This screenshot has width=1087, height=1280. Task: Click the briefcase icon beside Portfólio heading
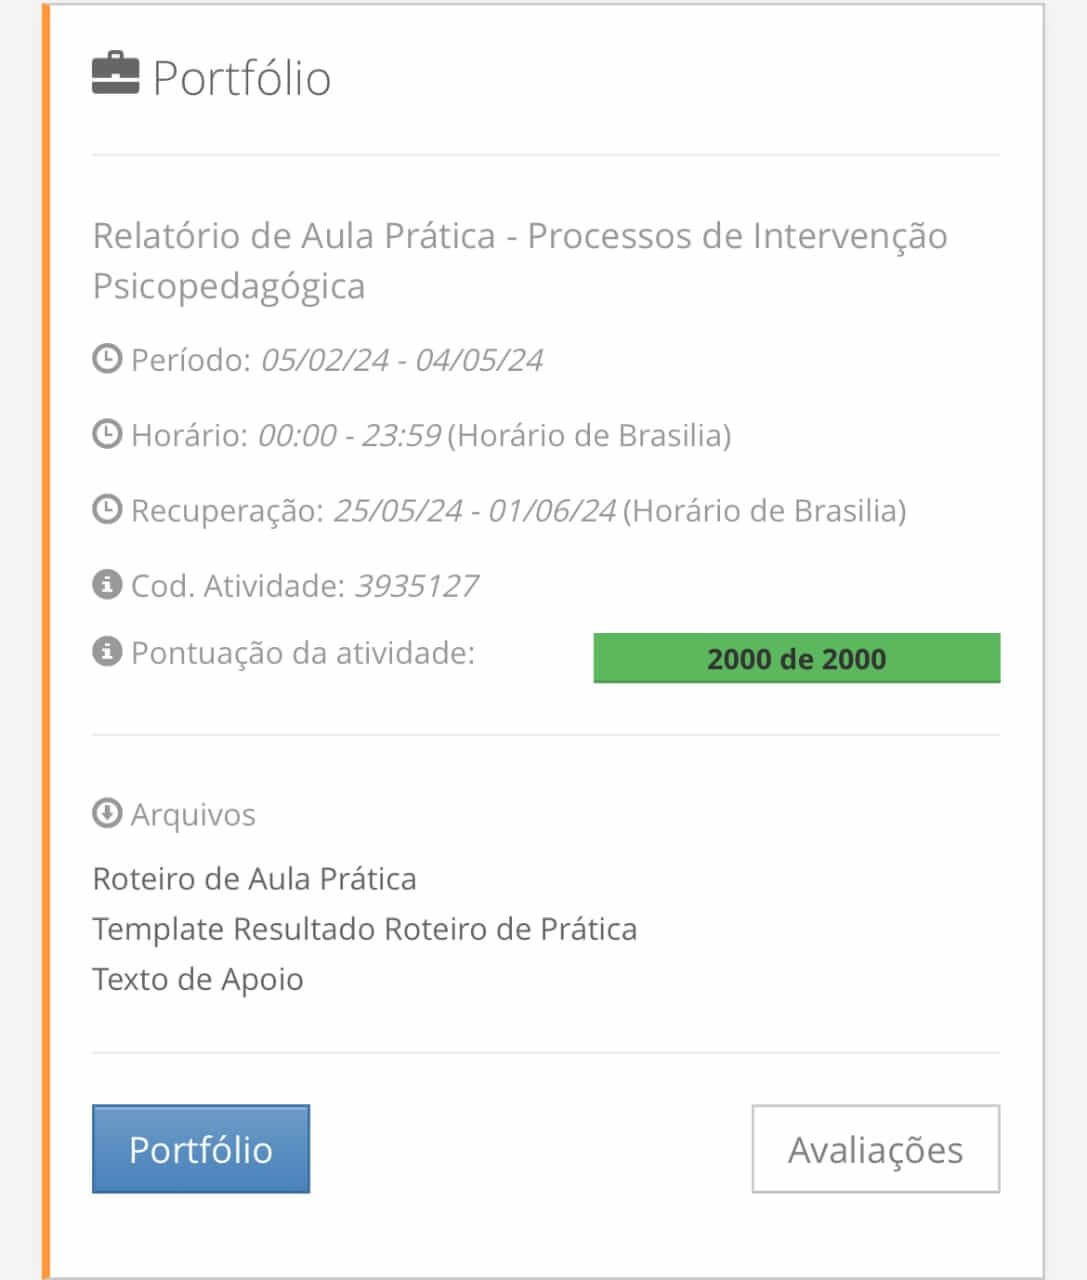115,75
